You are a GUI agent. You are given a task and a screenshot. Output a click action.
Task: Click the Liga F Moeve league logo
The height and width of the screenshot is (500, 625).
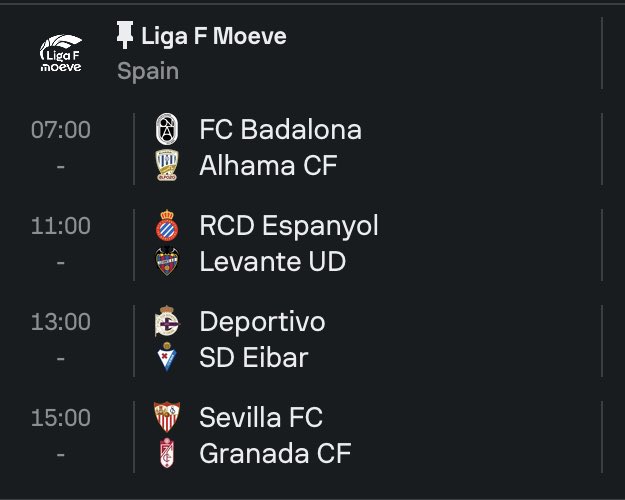click(60, 54)
